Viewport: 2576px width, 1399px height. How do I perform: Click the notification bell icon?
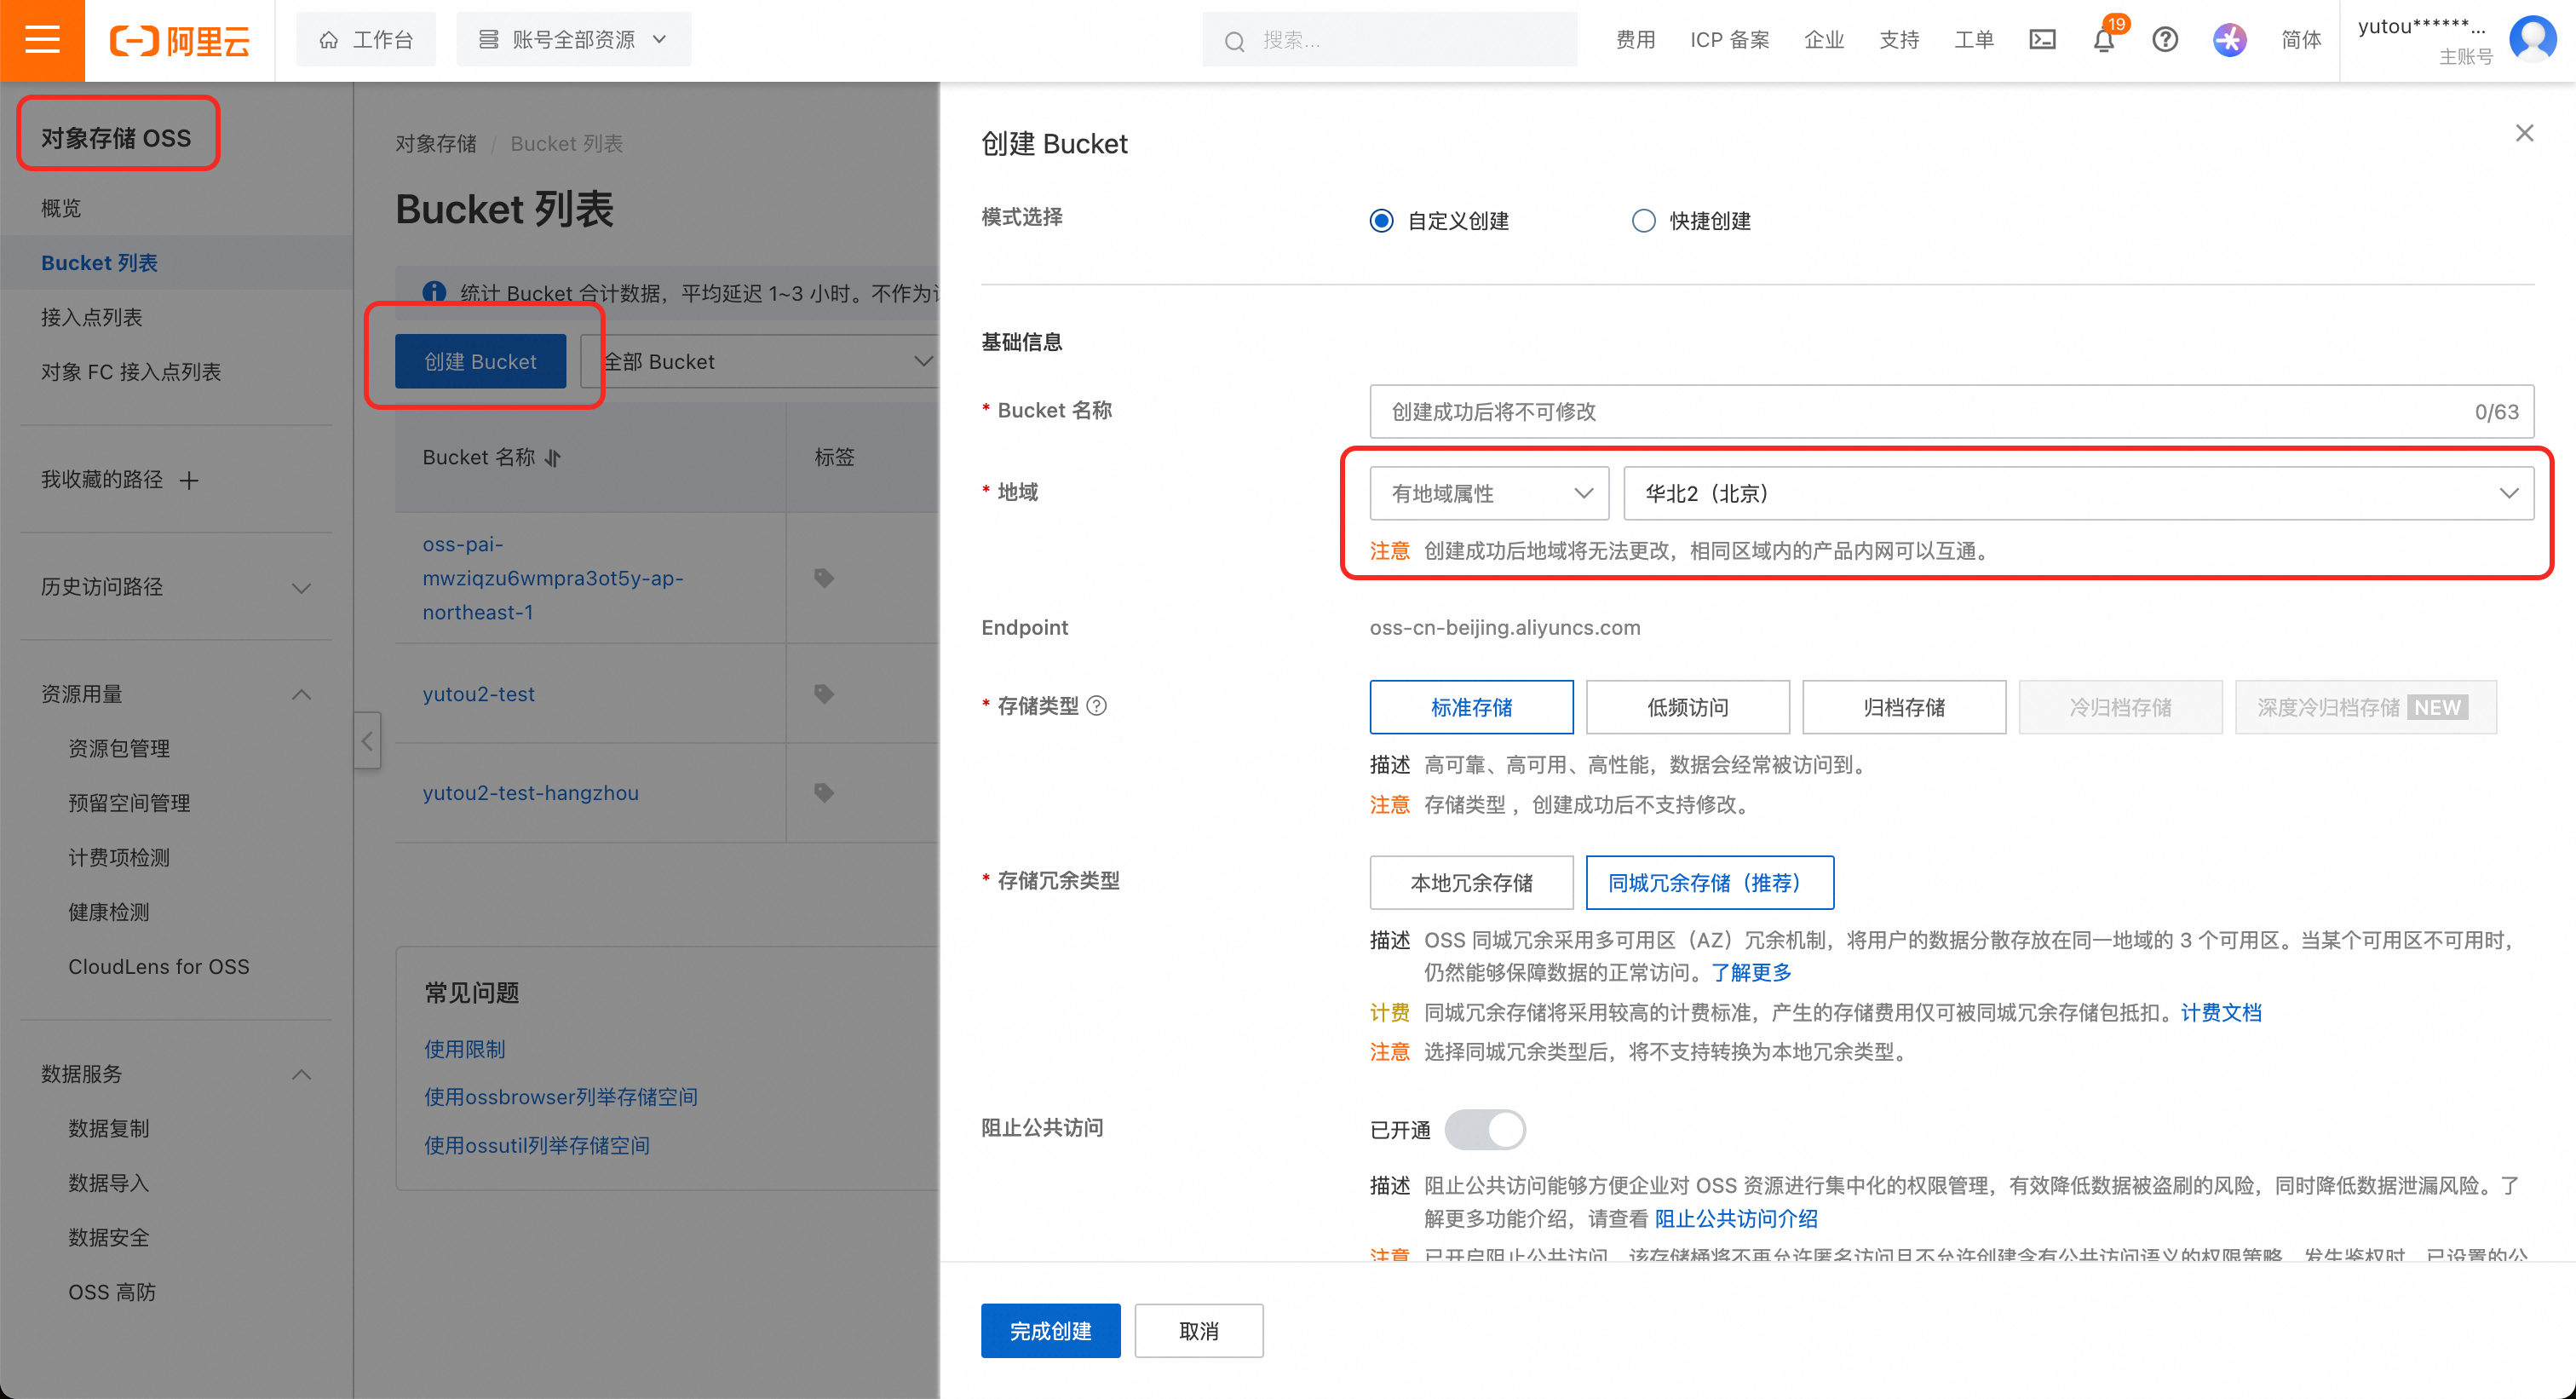(2103, 40)
